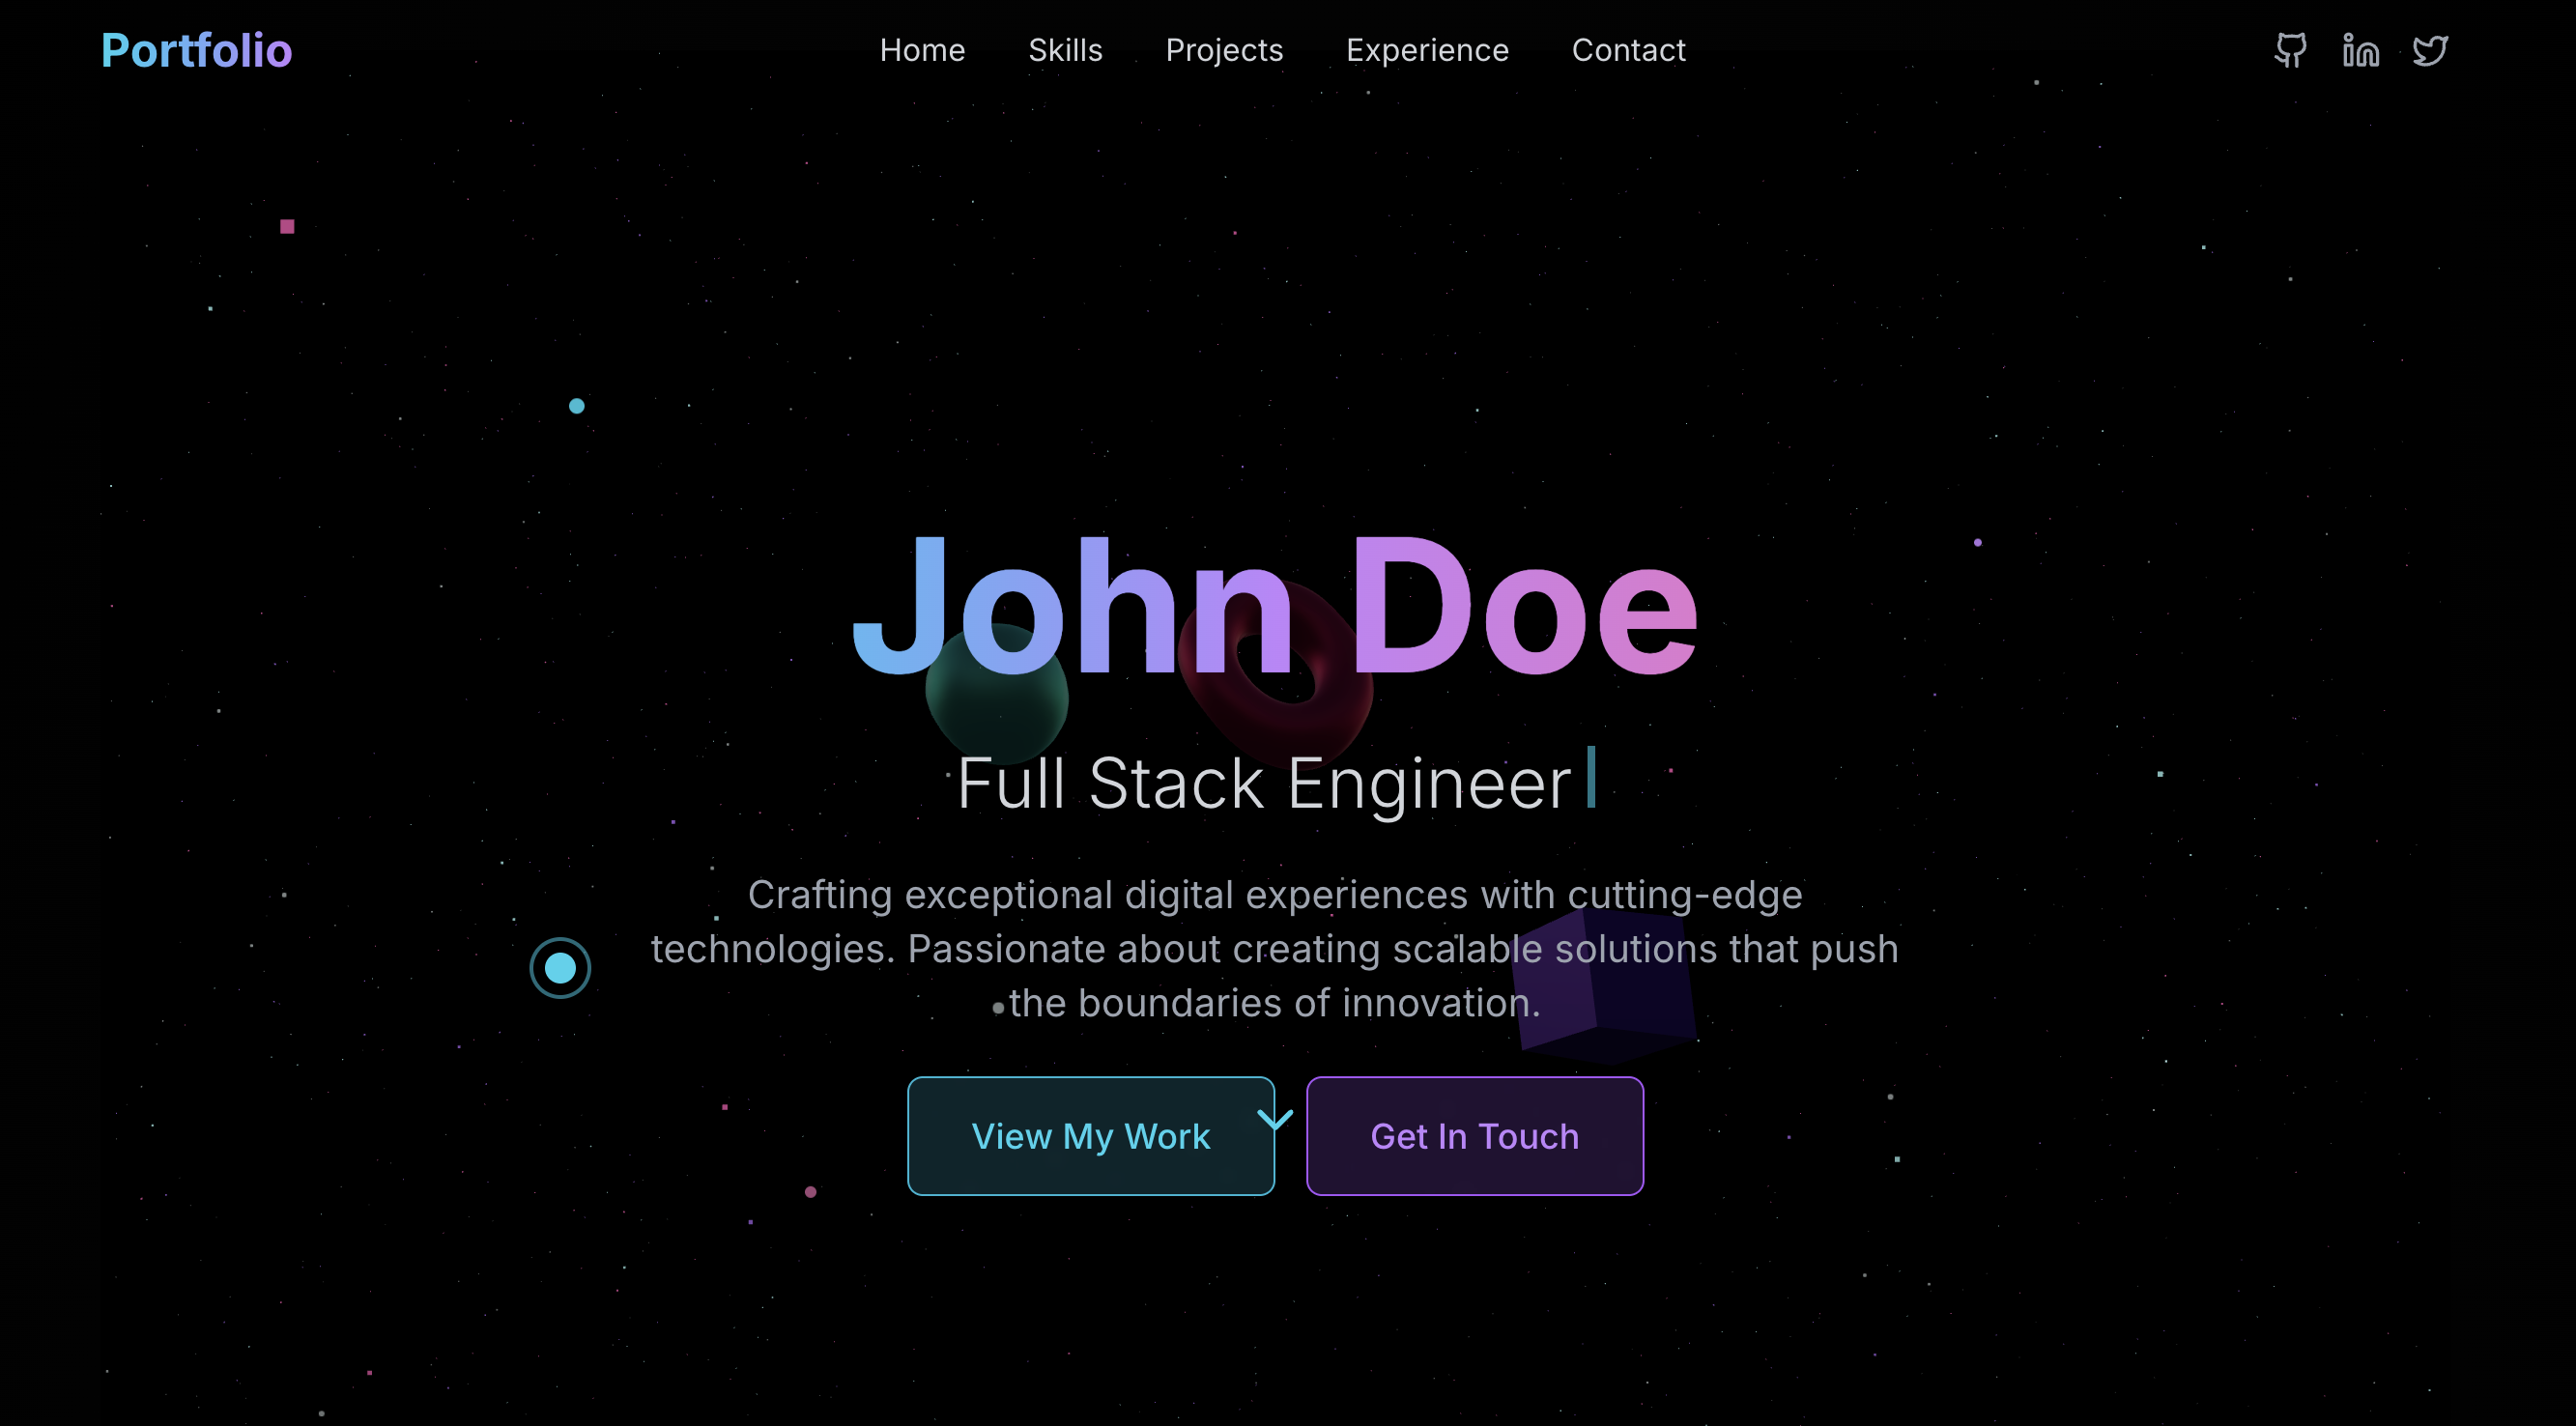Open the LinkedIn profile icon
Screen dimensions: 2576x1426
click(2360, 50)
